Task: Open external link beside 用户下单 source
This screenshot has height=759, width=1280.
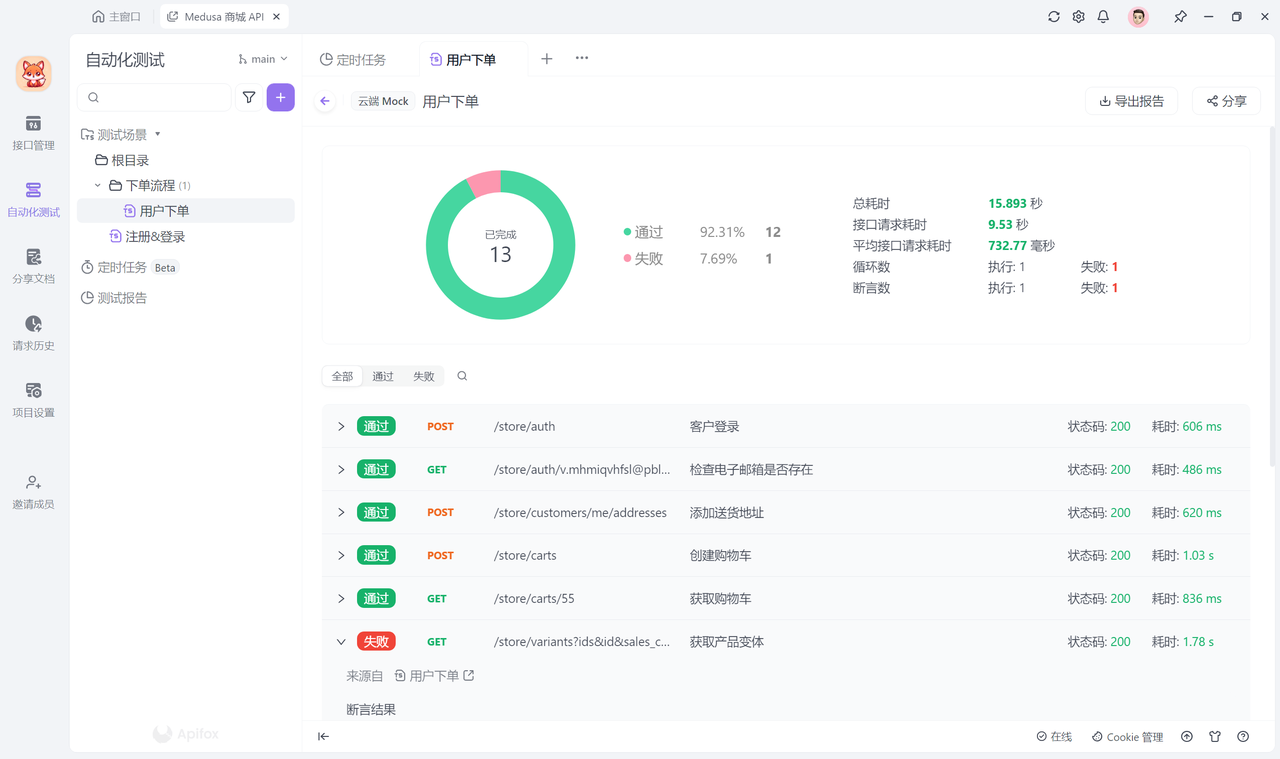Action: click(x=469, y=676)
